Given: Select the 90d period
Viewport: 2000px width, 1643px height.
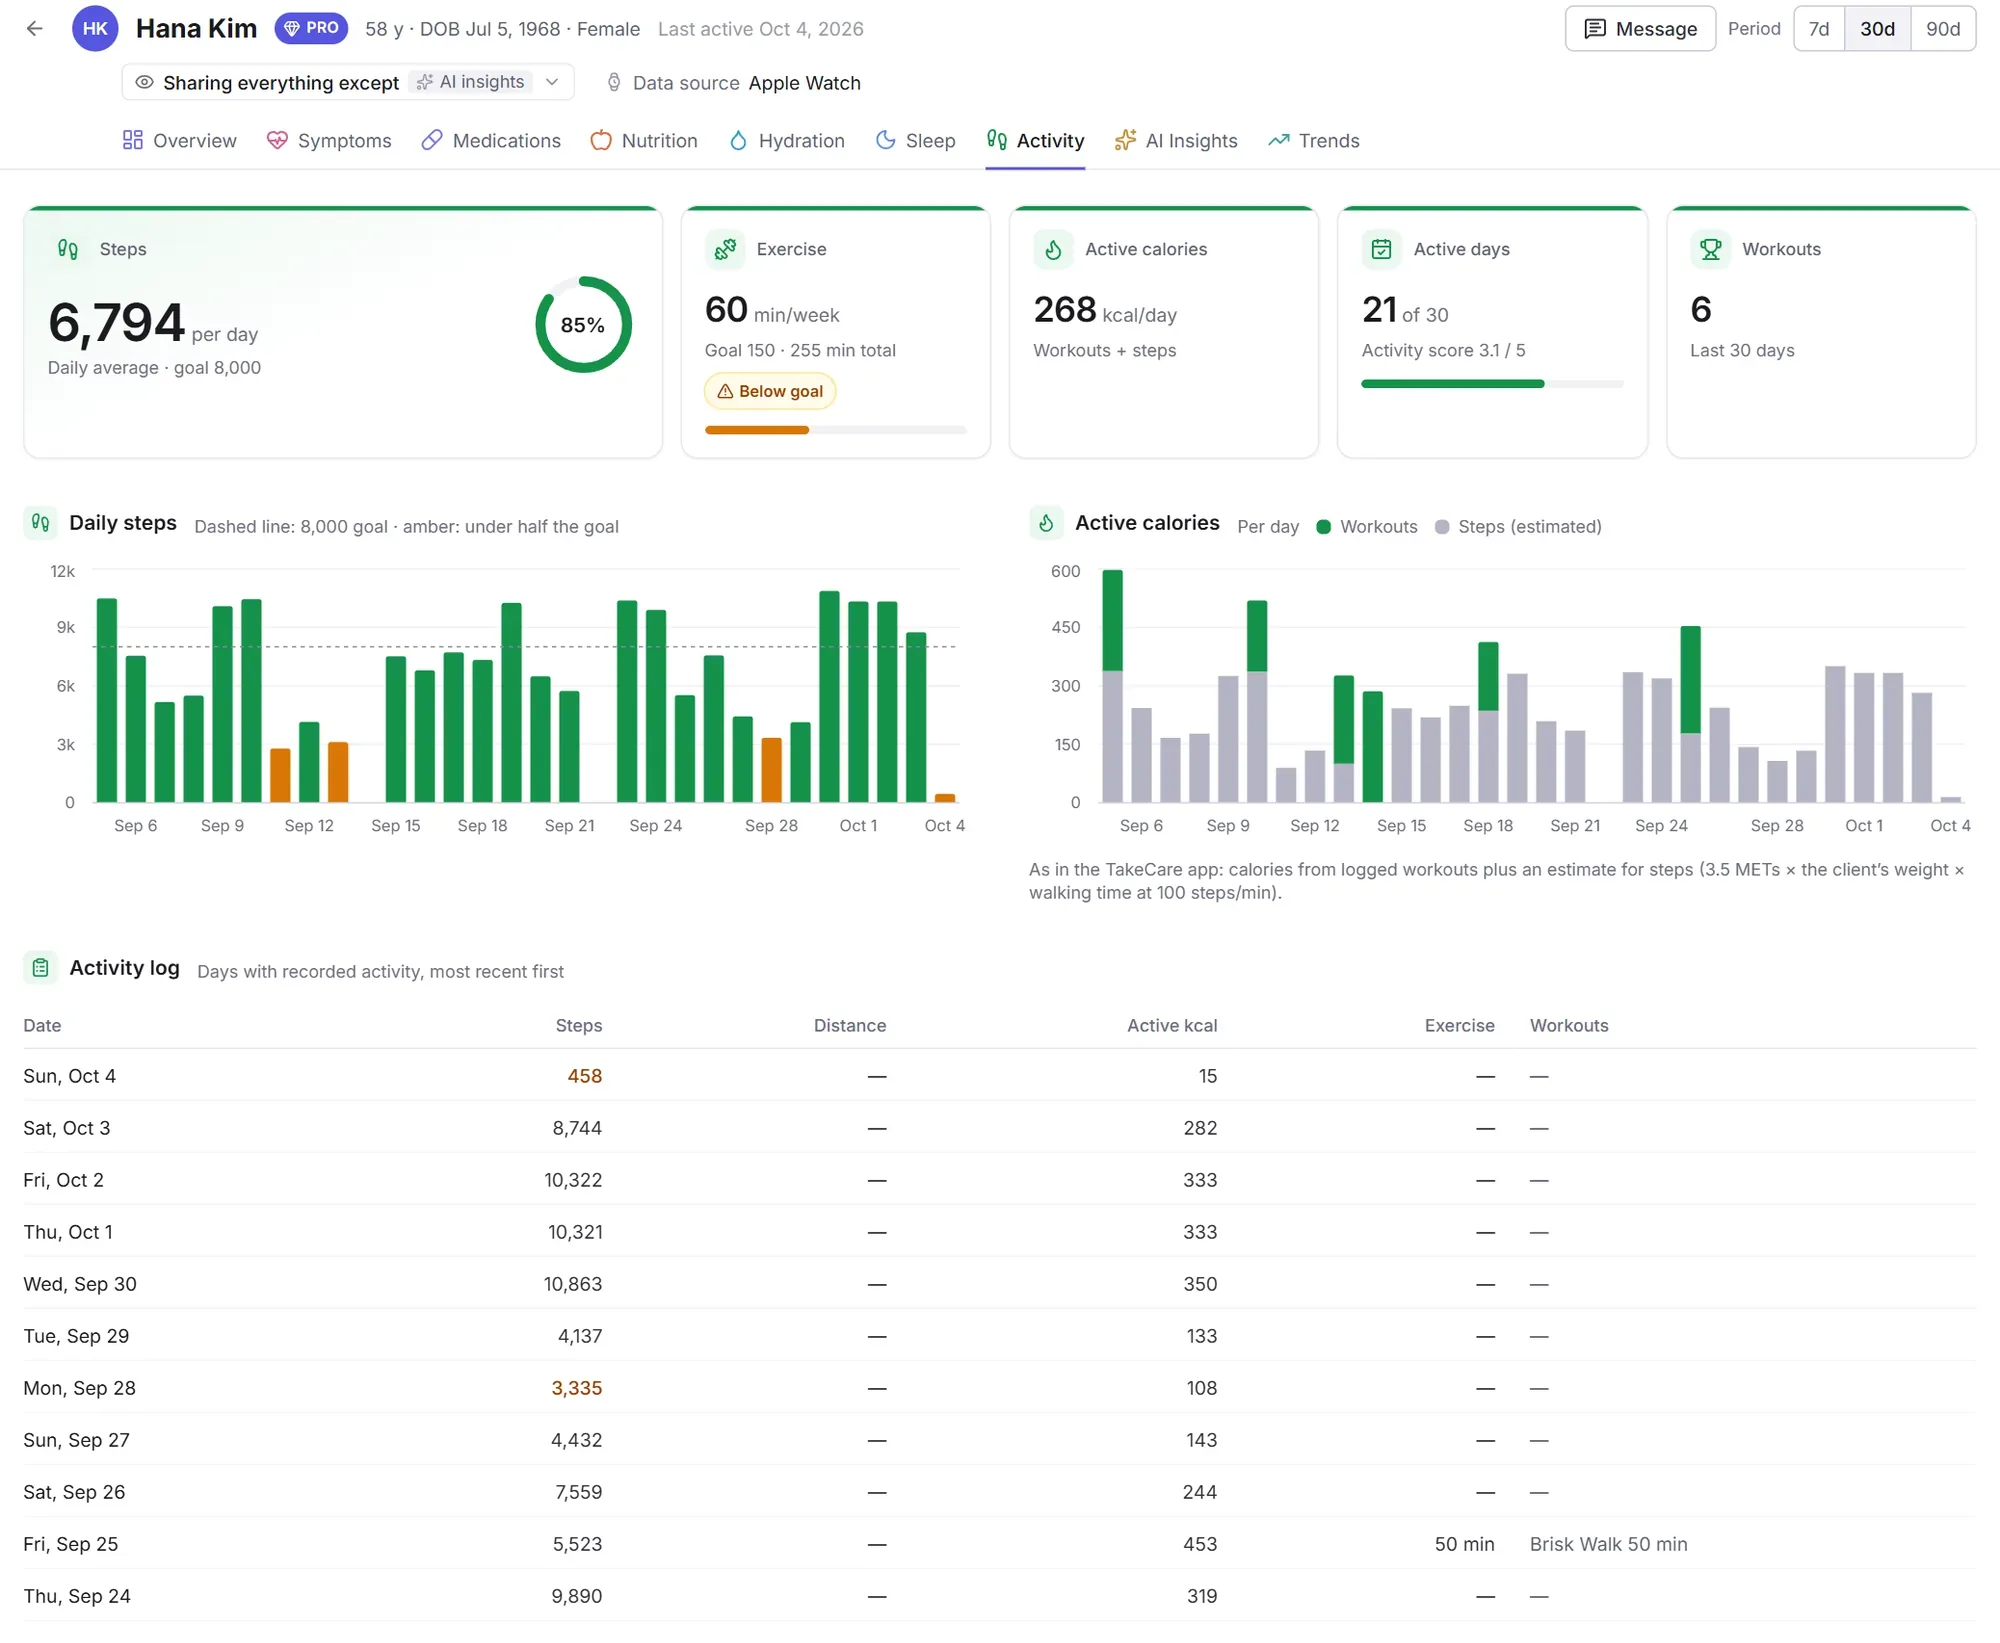Looking at the screenshot, I should tap(1943, 29).
